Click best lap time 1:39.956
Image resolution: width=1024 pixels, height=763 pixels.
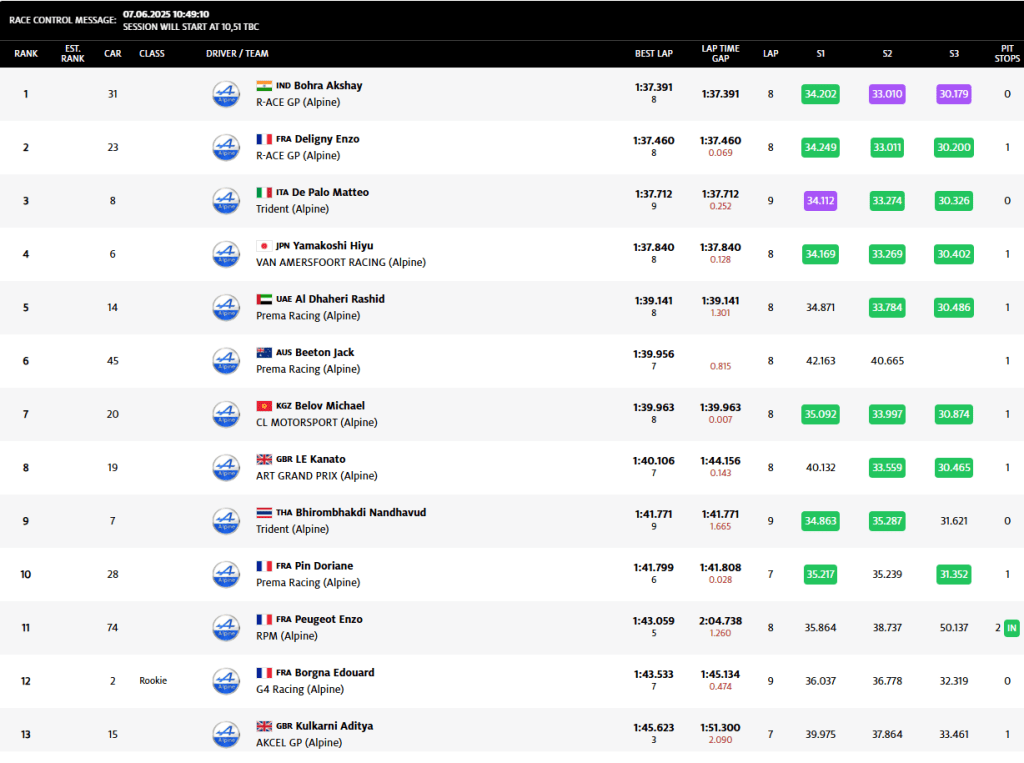[x=654, y=354]
